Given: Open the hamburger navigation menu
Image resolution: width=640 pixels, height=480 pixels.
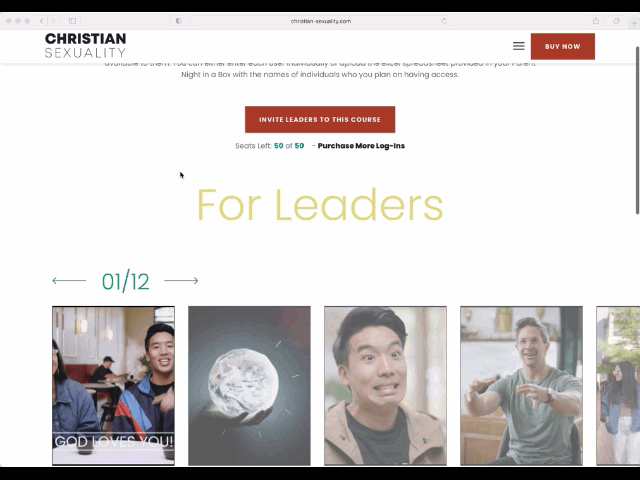Looking at the screenshot, I should click(518, 46).
